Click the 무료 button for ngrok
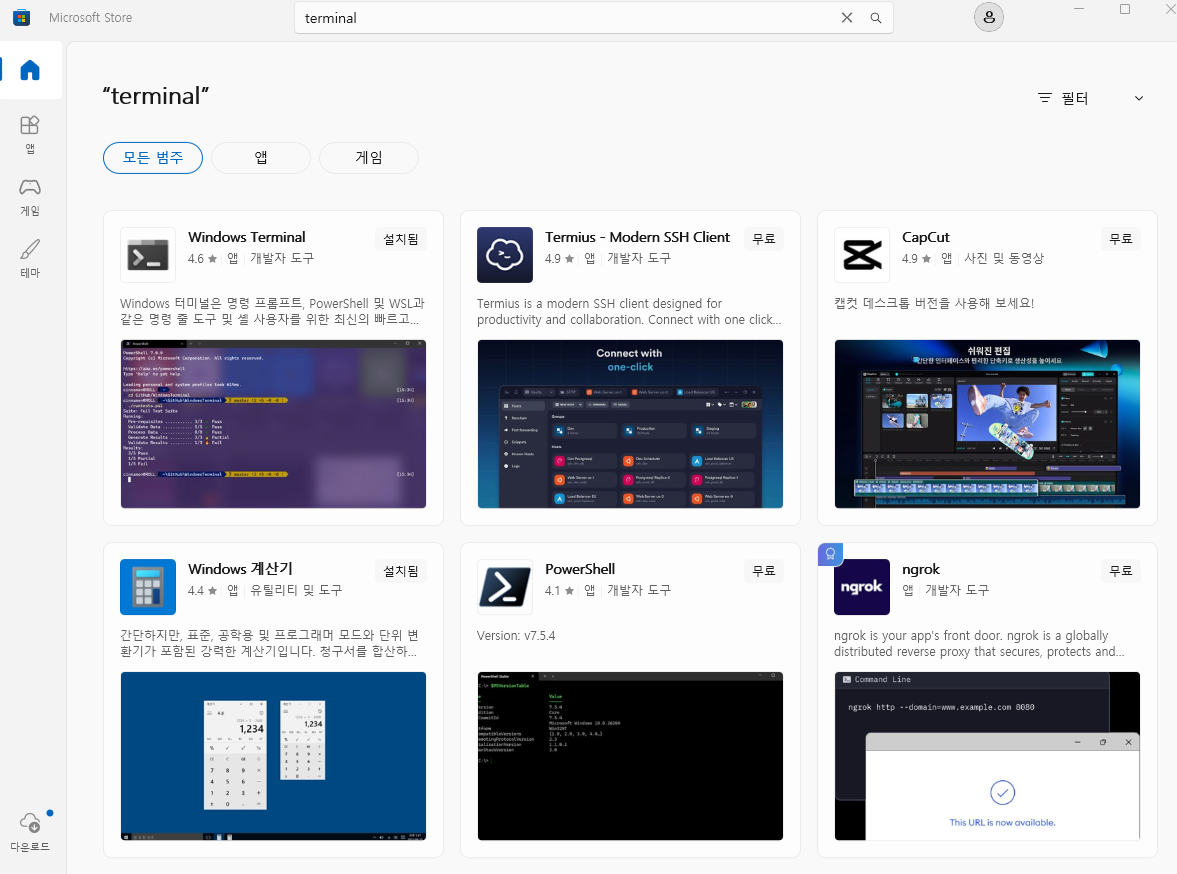 click(x=1120, y=570)
